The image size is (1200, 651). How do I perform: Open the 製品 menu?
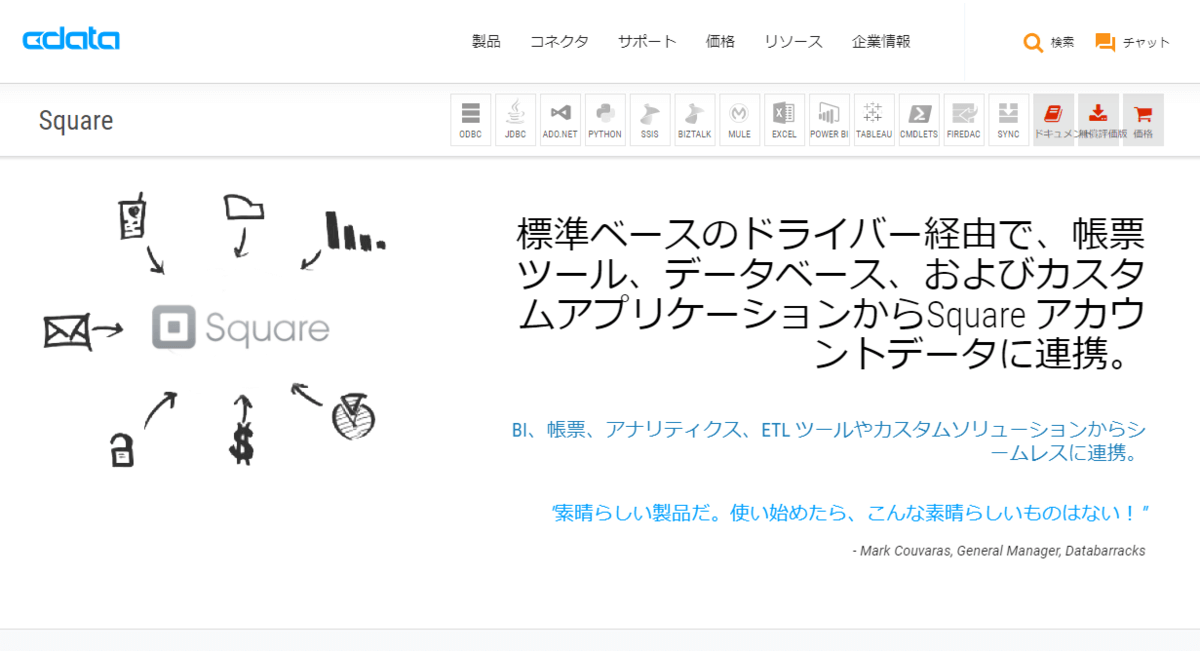(486, 41)
